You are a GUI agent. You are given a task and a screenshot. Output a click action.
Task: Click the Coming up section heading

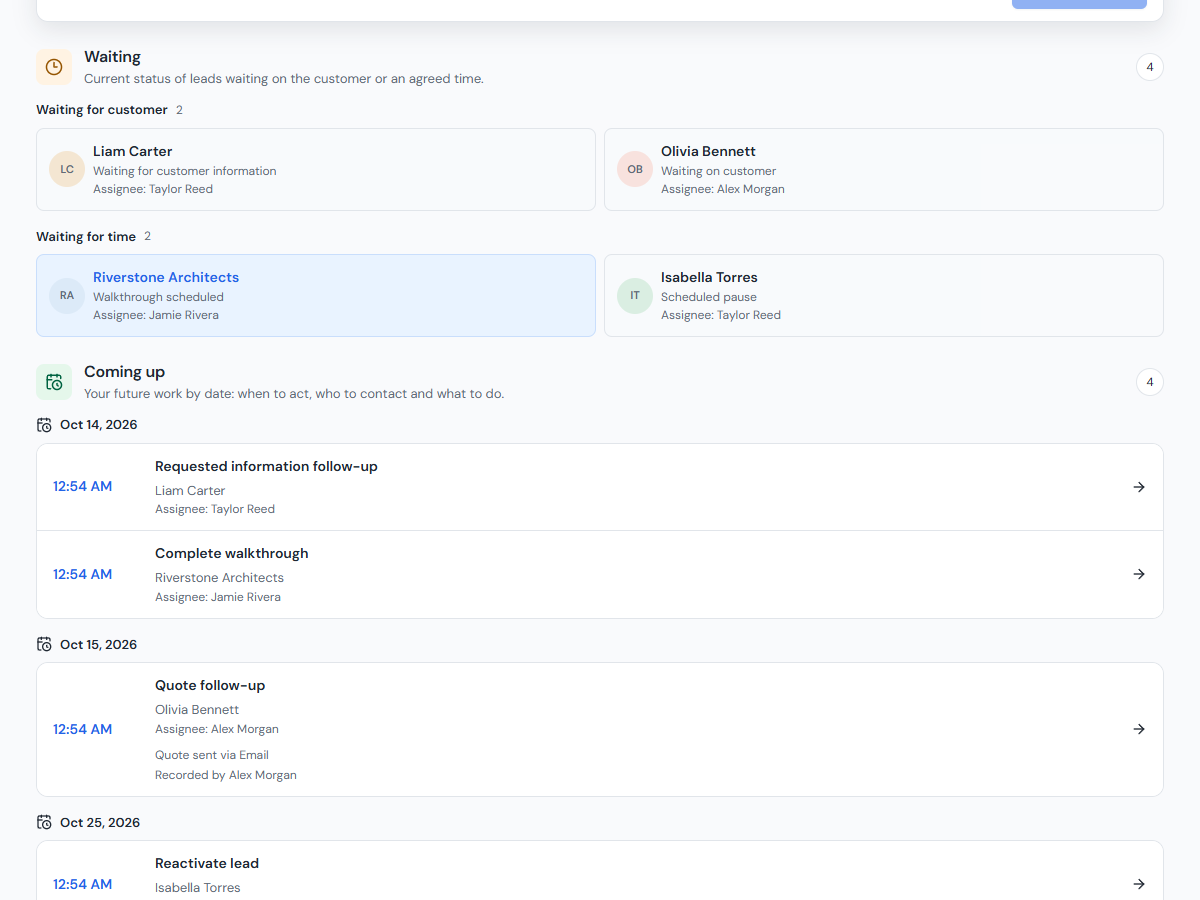point(125,372)
